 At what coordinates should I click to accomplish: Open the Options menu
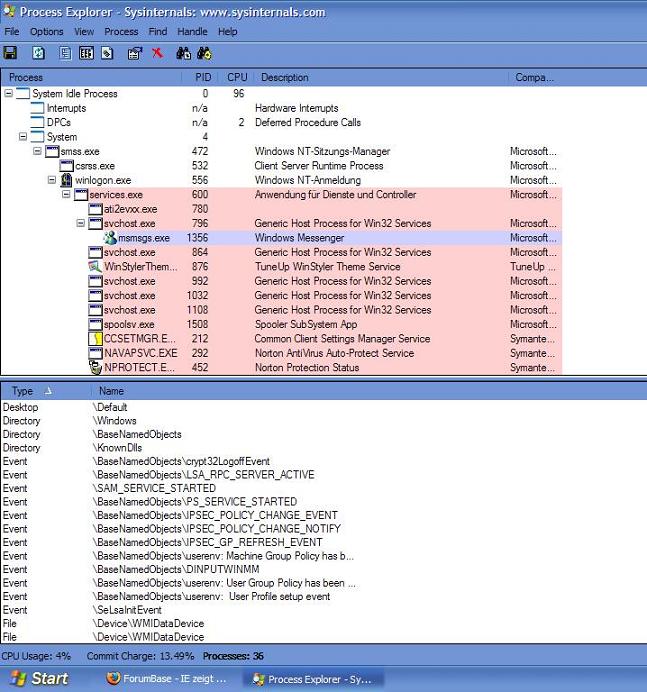(x=46, y=32)
